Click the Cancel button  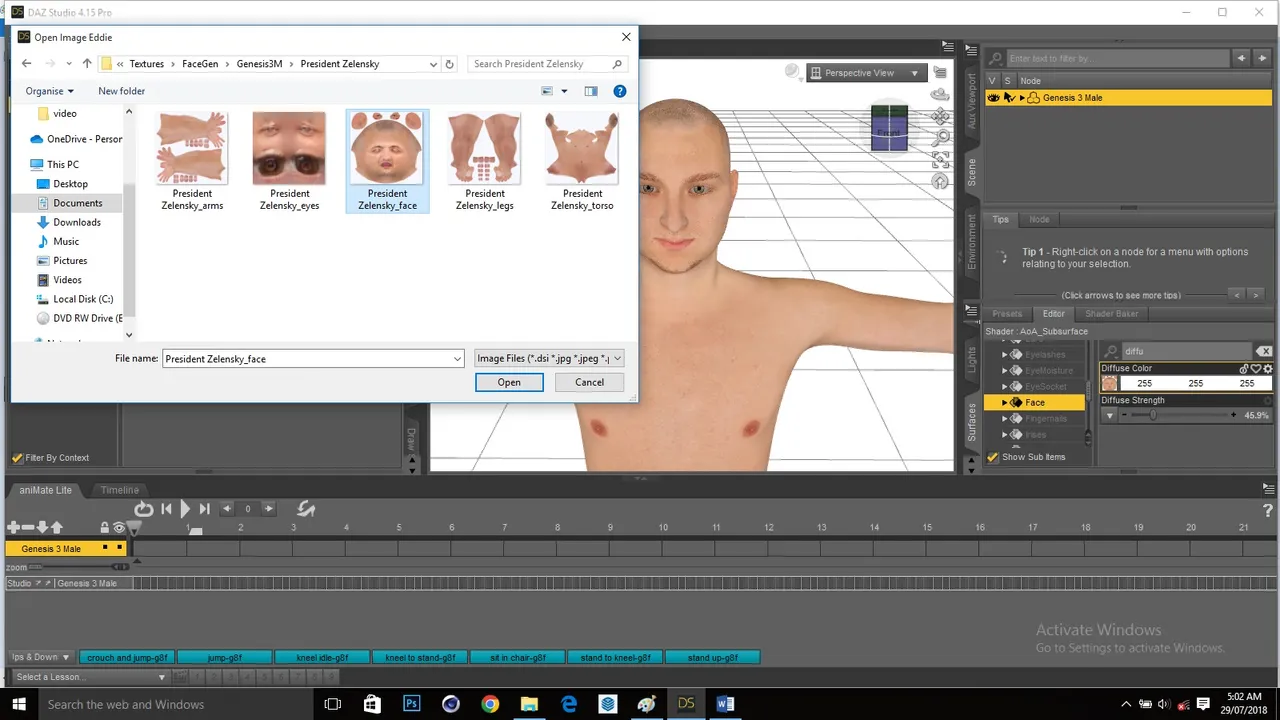pyautogui.click(x=589, y=382)
